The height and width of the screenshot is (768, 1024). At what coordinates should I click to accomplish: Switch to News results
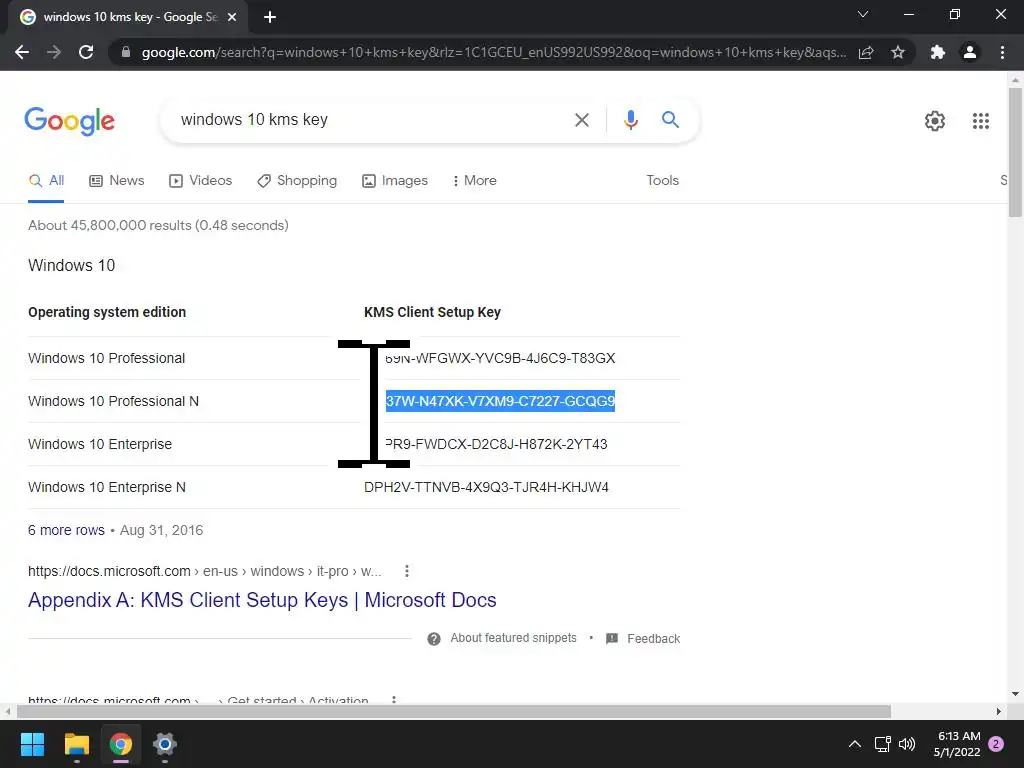tap(116, 181)
